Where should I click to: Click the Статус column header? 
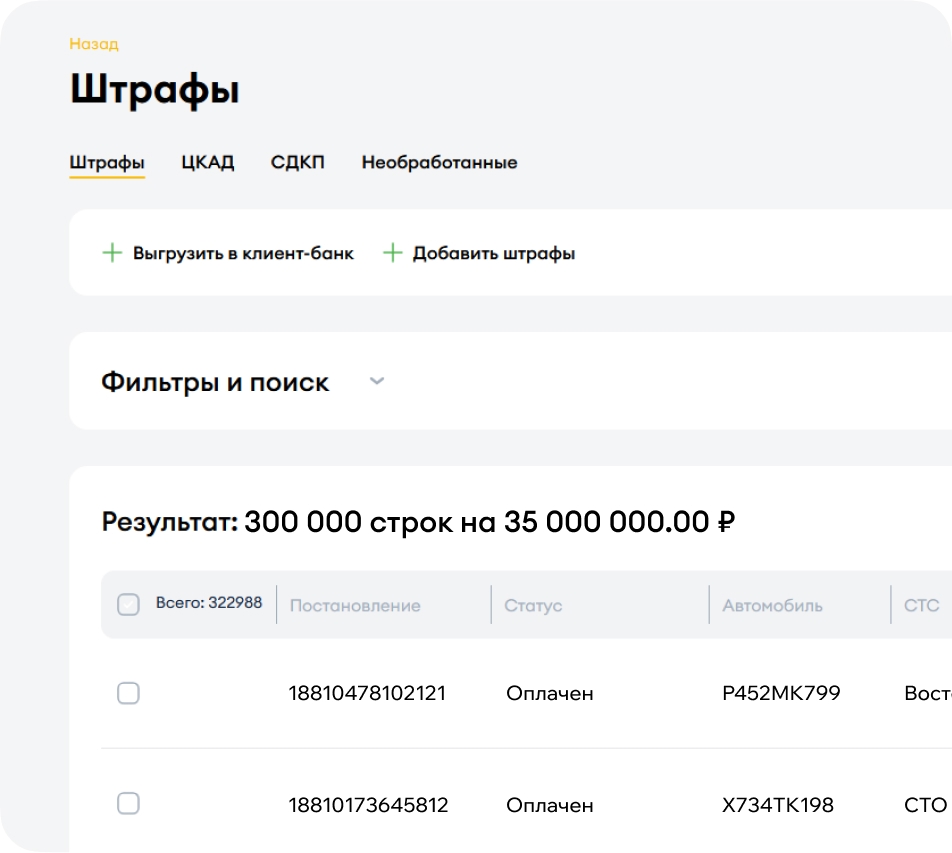click(x=533, y=605)
